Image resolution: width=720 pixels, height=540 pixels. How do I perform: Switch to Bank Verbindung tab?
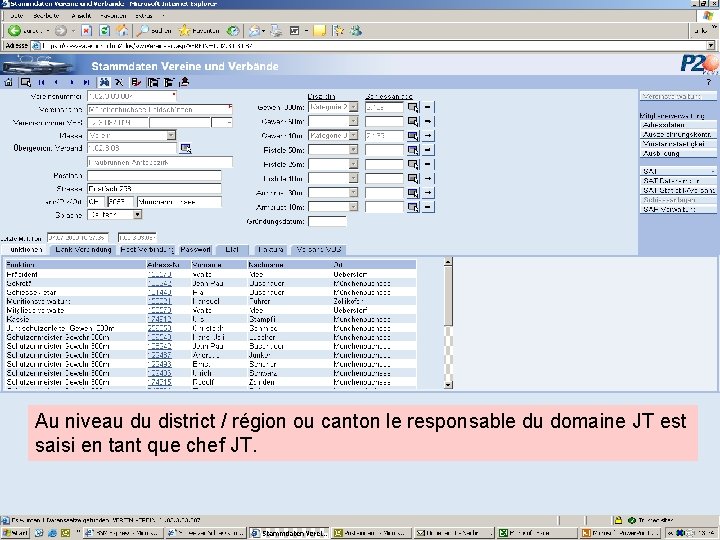point(83,250)
